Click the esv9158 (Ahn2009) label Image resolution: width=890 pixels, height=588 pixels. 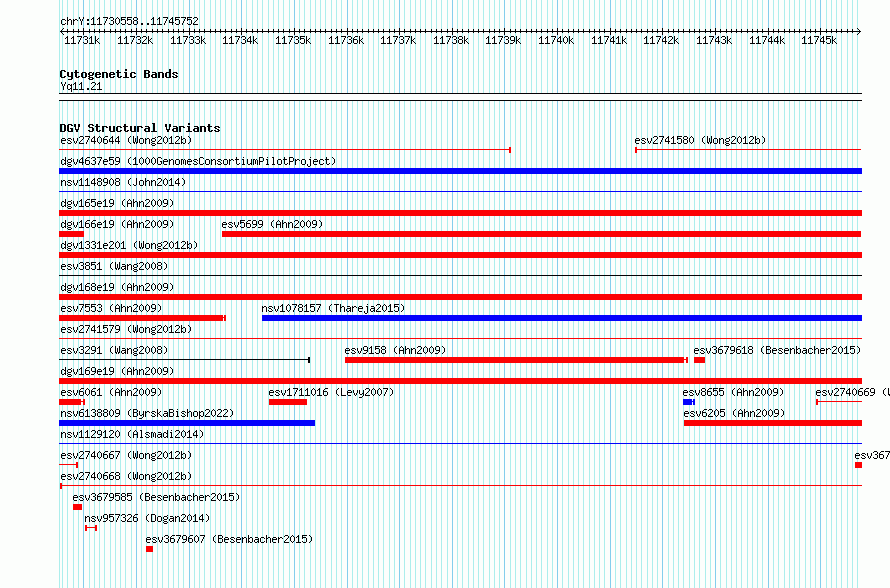coord(395,350)
